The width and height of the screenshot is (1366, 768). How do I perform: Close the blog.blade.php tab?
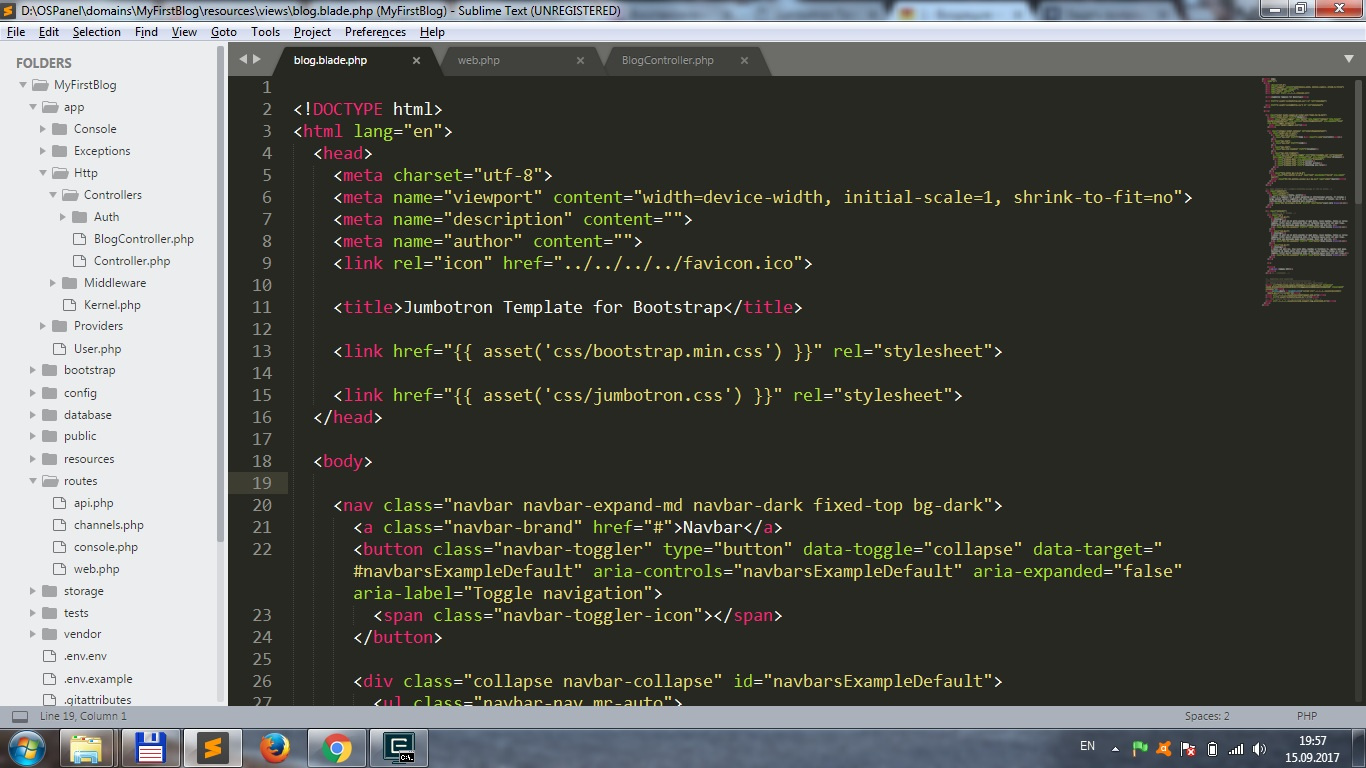(417, 60)
